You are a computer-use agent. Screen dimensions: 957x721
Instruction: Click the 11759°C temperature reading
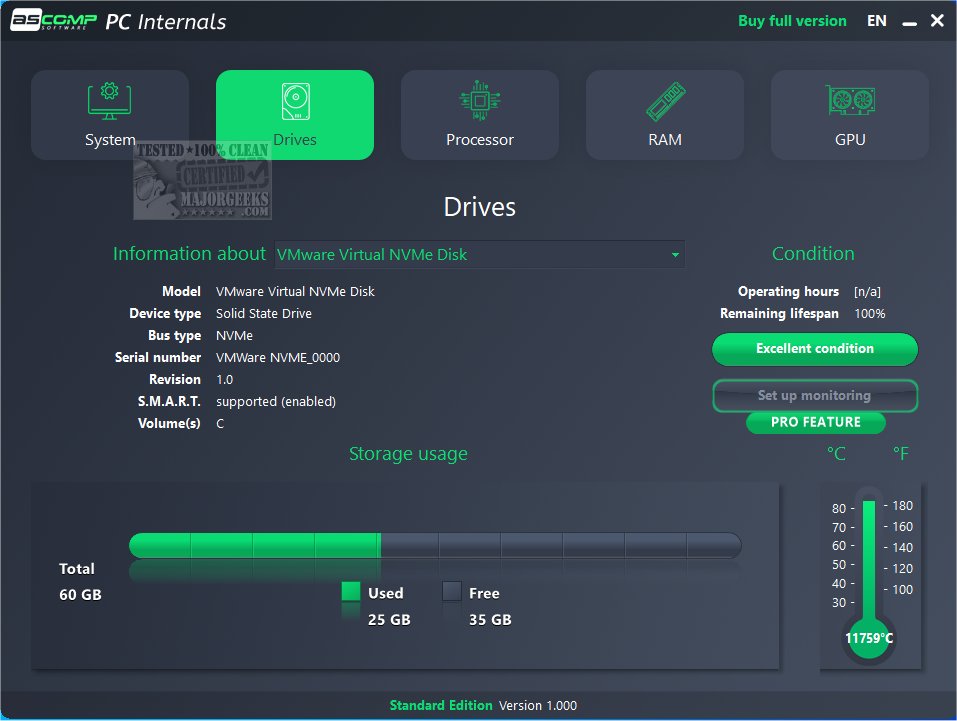[x=869, y=639]
